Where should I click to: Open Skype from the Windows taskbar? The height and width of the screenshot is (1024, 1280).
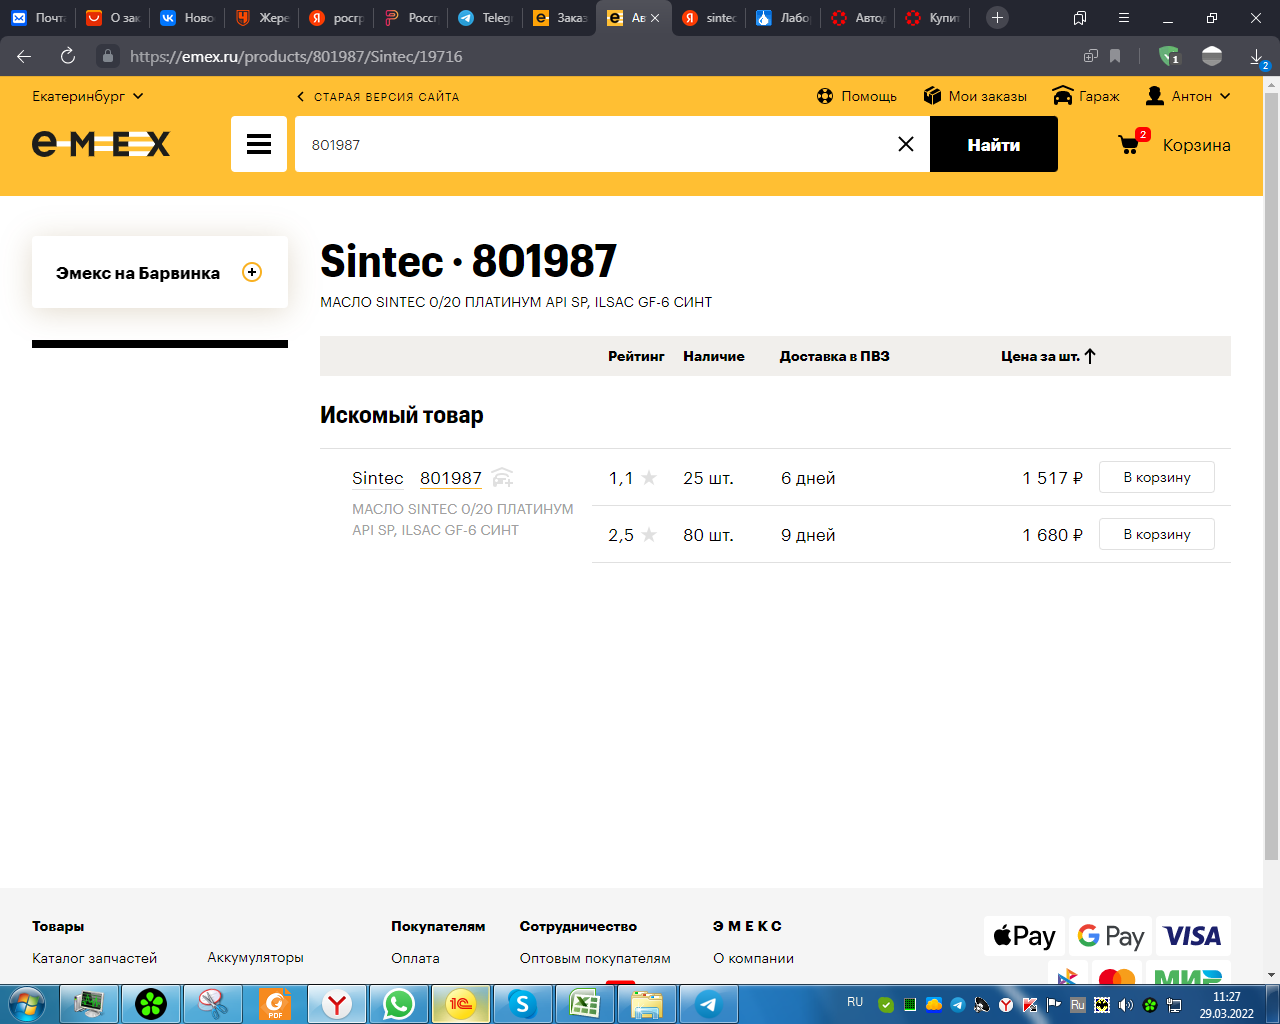coord(523,1004)
